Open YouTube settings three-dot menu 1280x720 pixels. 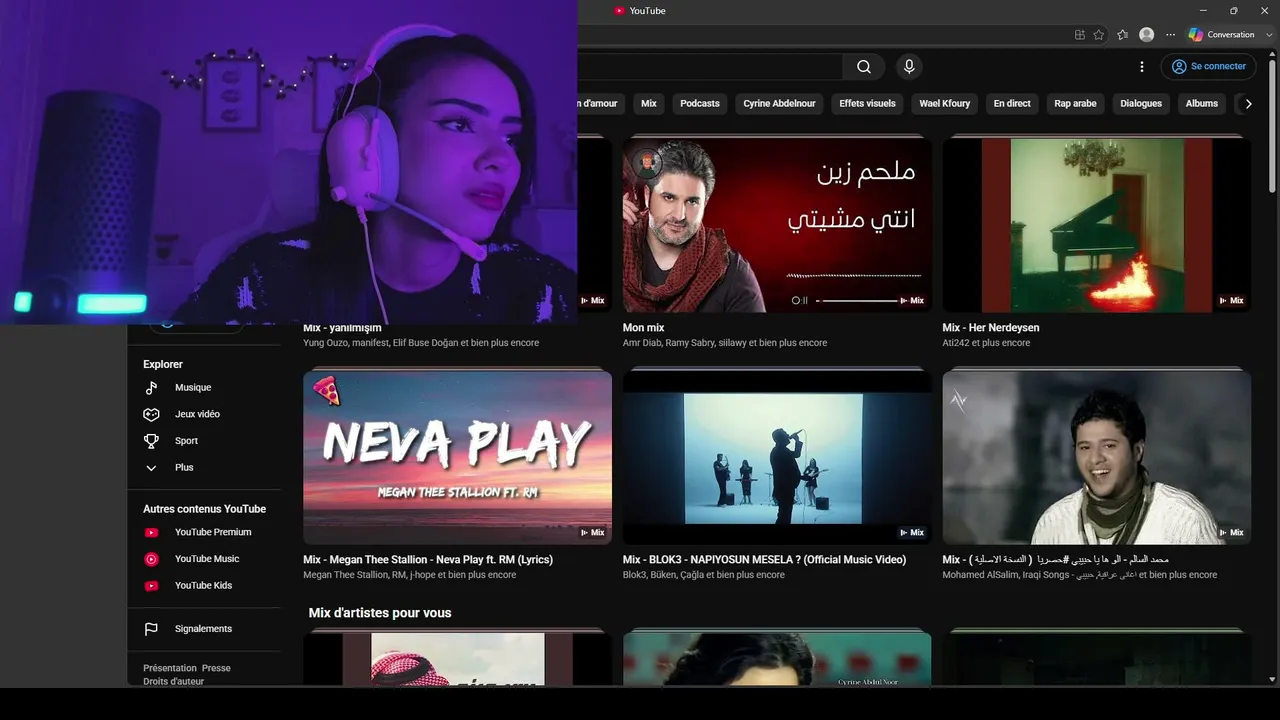1142,67
